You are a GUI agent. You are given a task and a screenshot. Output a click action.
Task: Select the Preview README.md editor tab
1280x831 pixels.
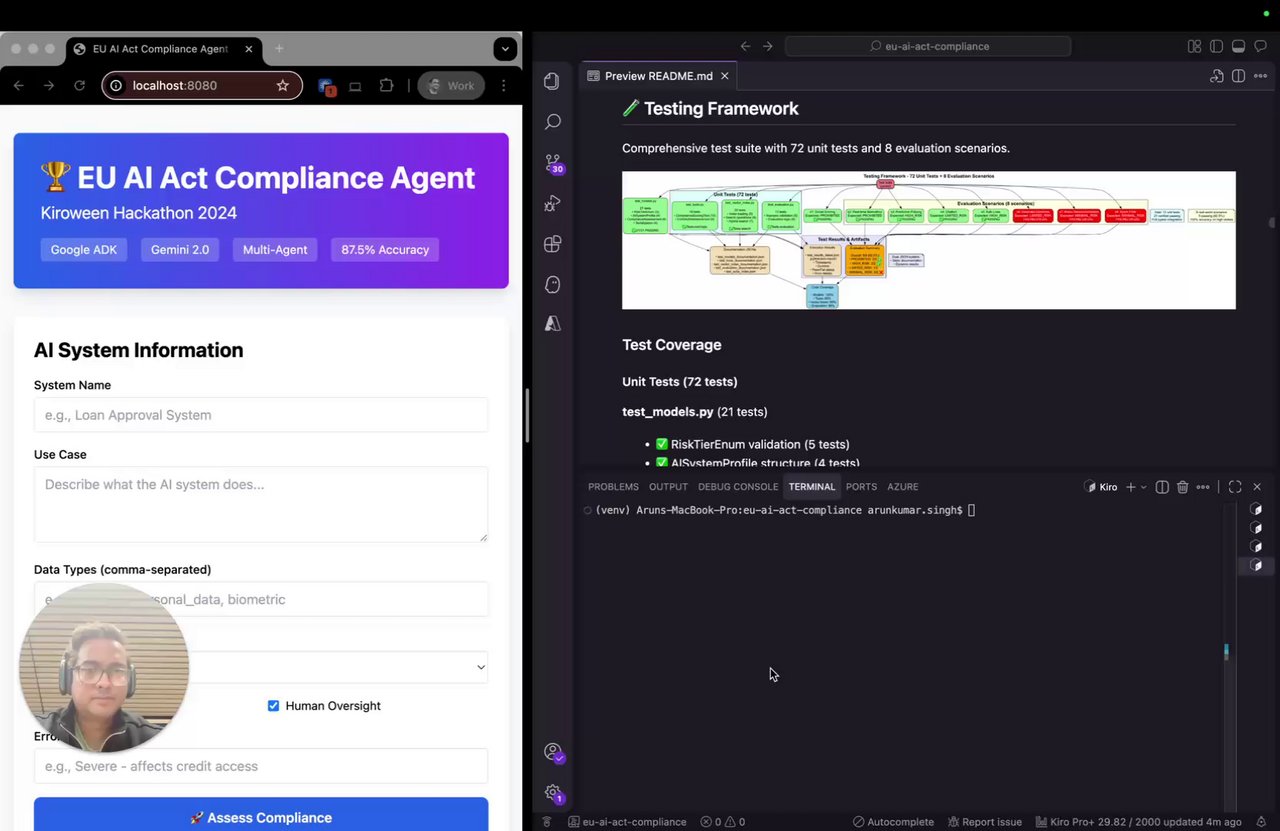point(660,76)
